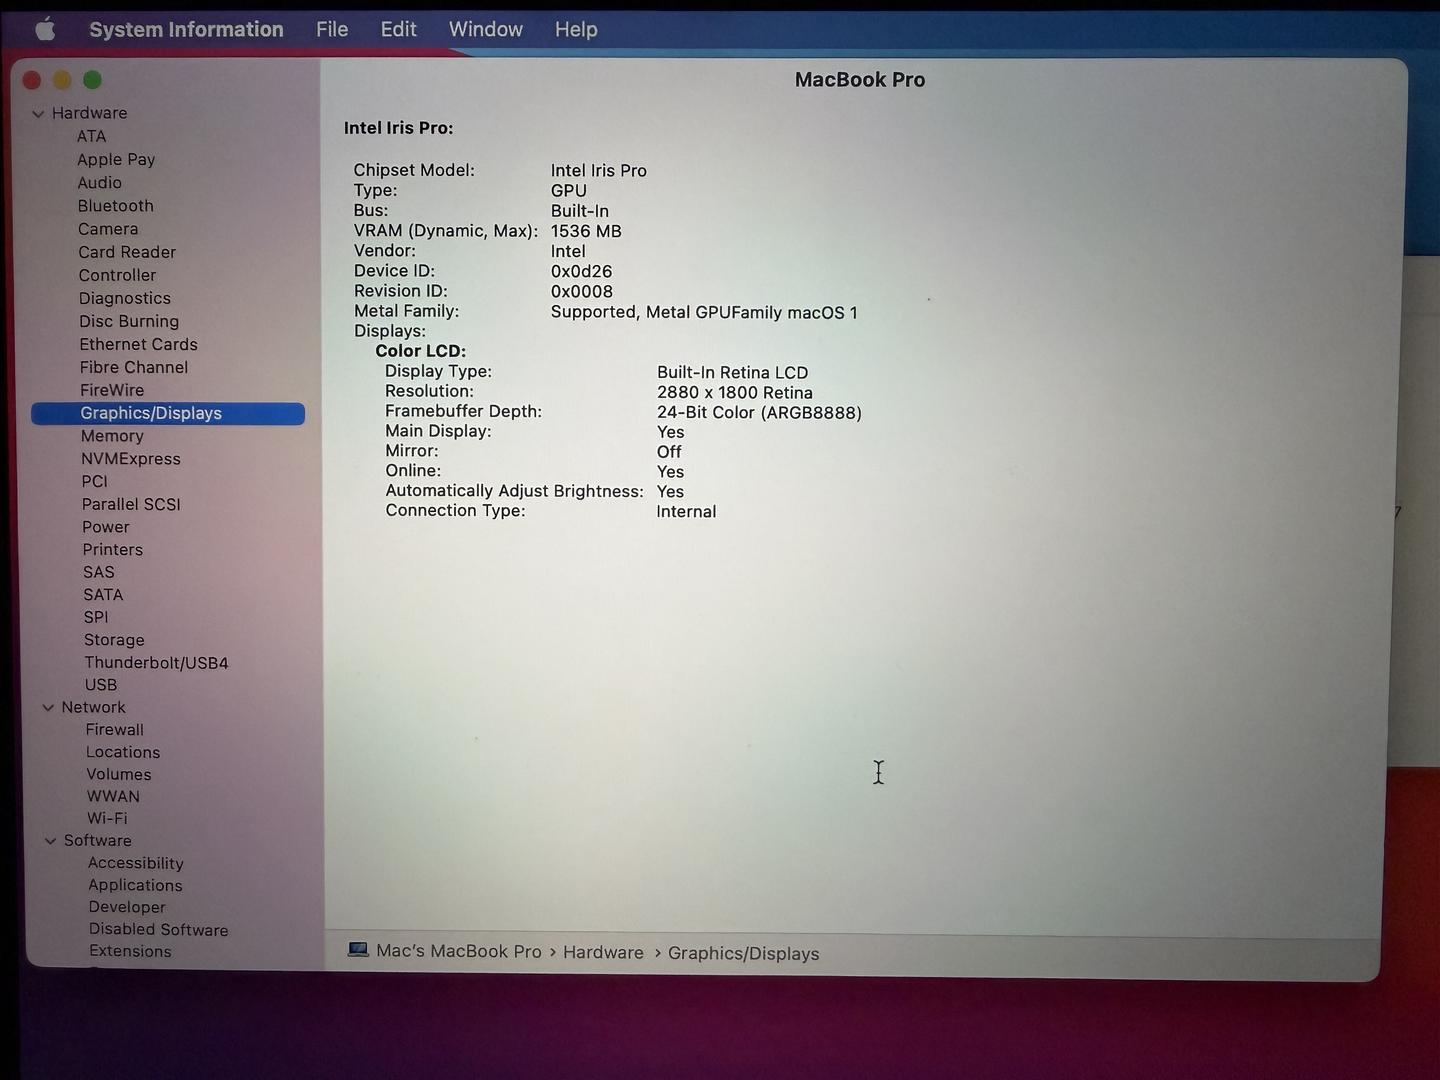Select Fibre Channel in the sidebar
Image resolution: width=1440 pixels, height=1080 pixels.
(x=134, y=367)
